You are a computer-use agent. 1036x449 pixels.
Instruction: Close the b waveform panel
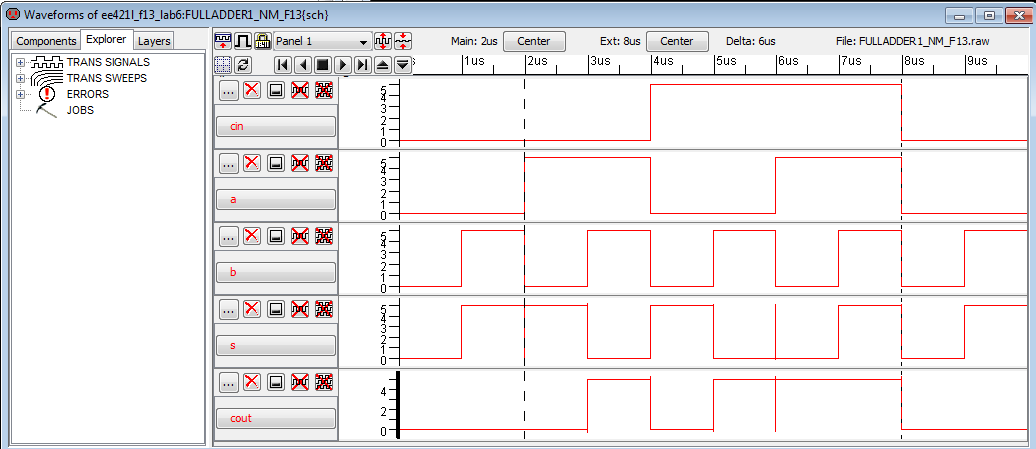251,236
